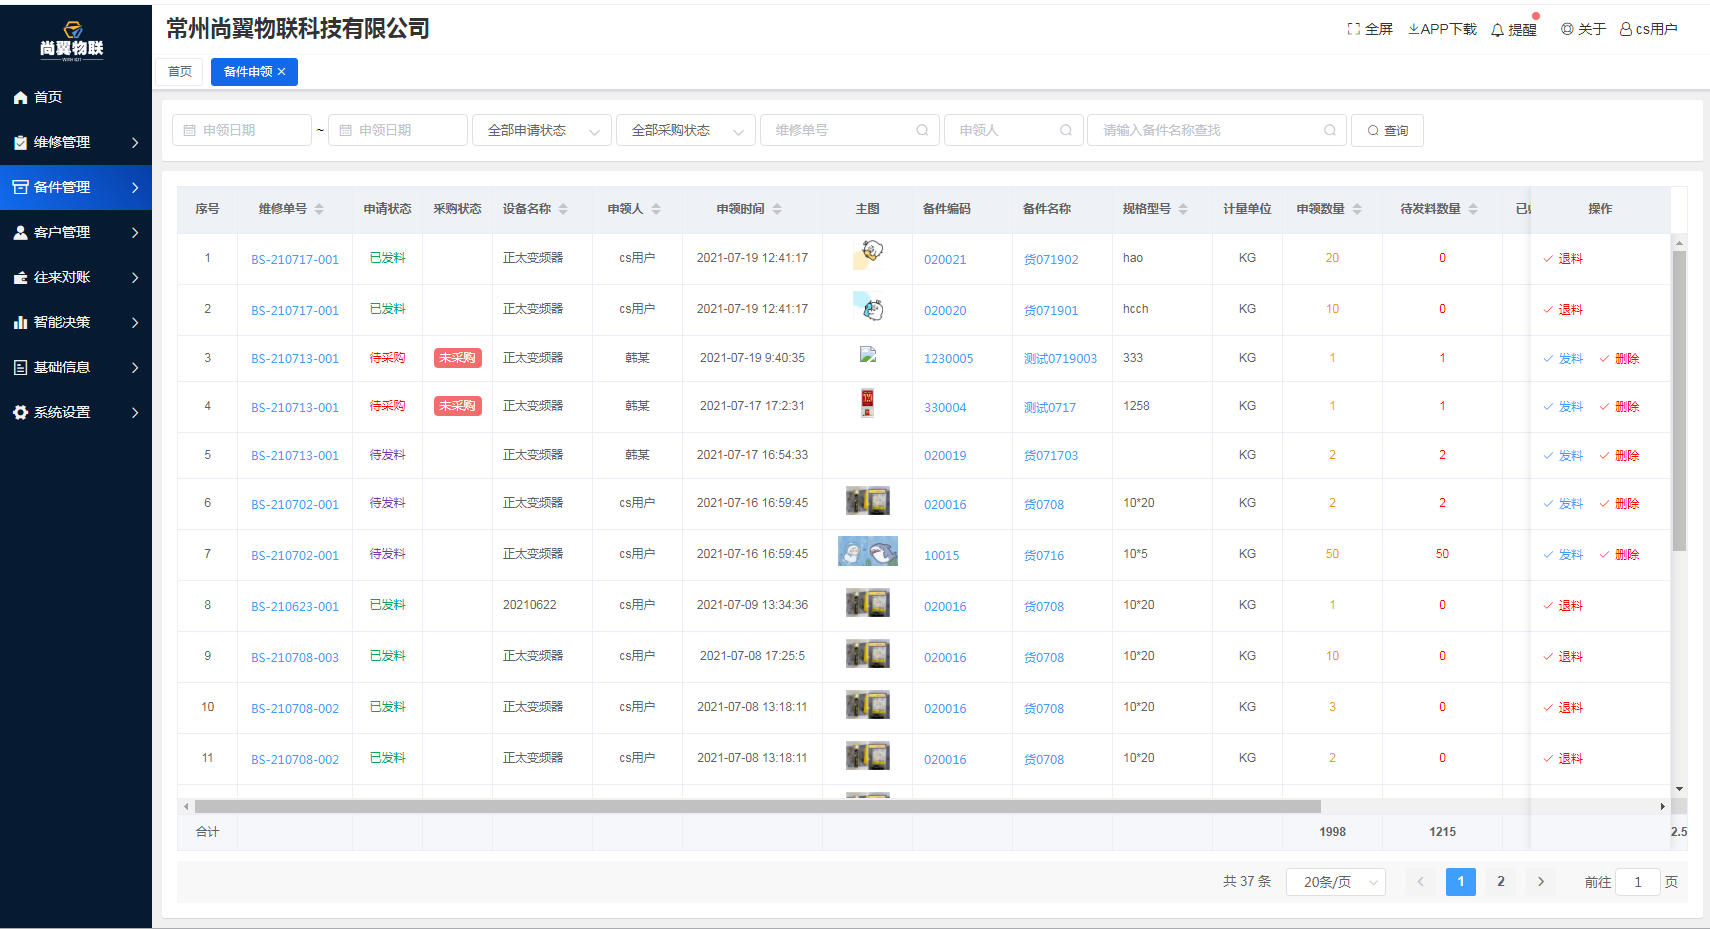This screenshot has height=929, width=1710.
Task: Sort by 申领时间 column sort arrows
Action: pyautogui.click(x=777, y=209)
